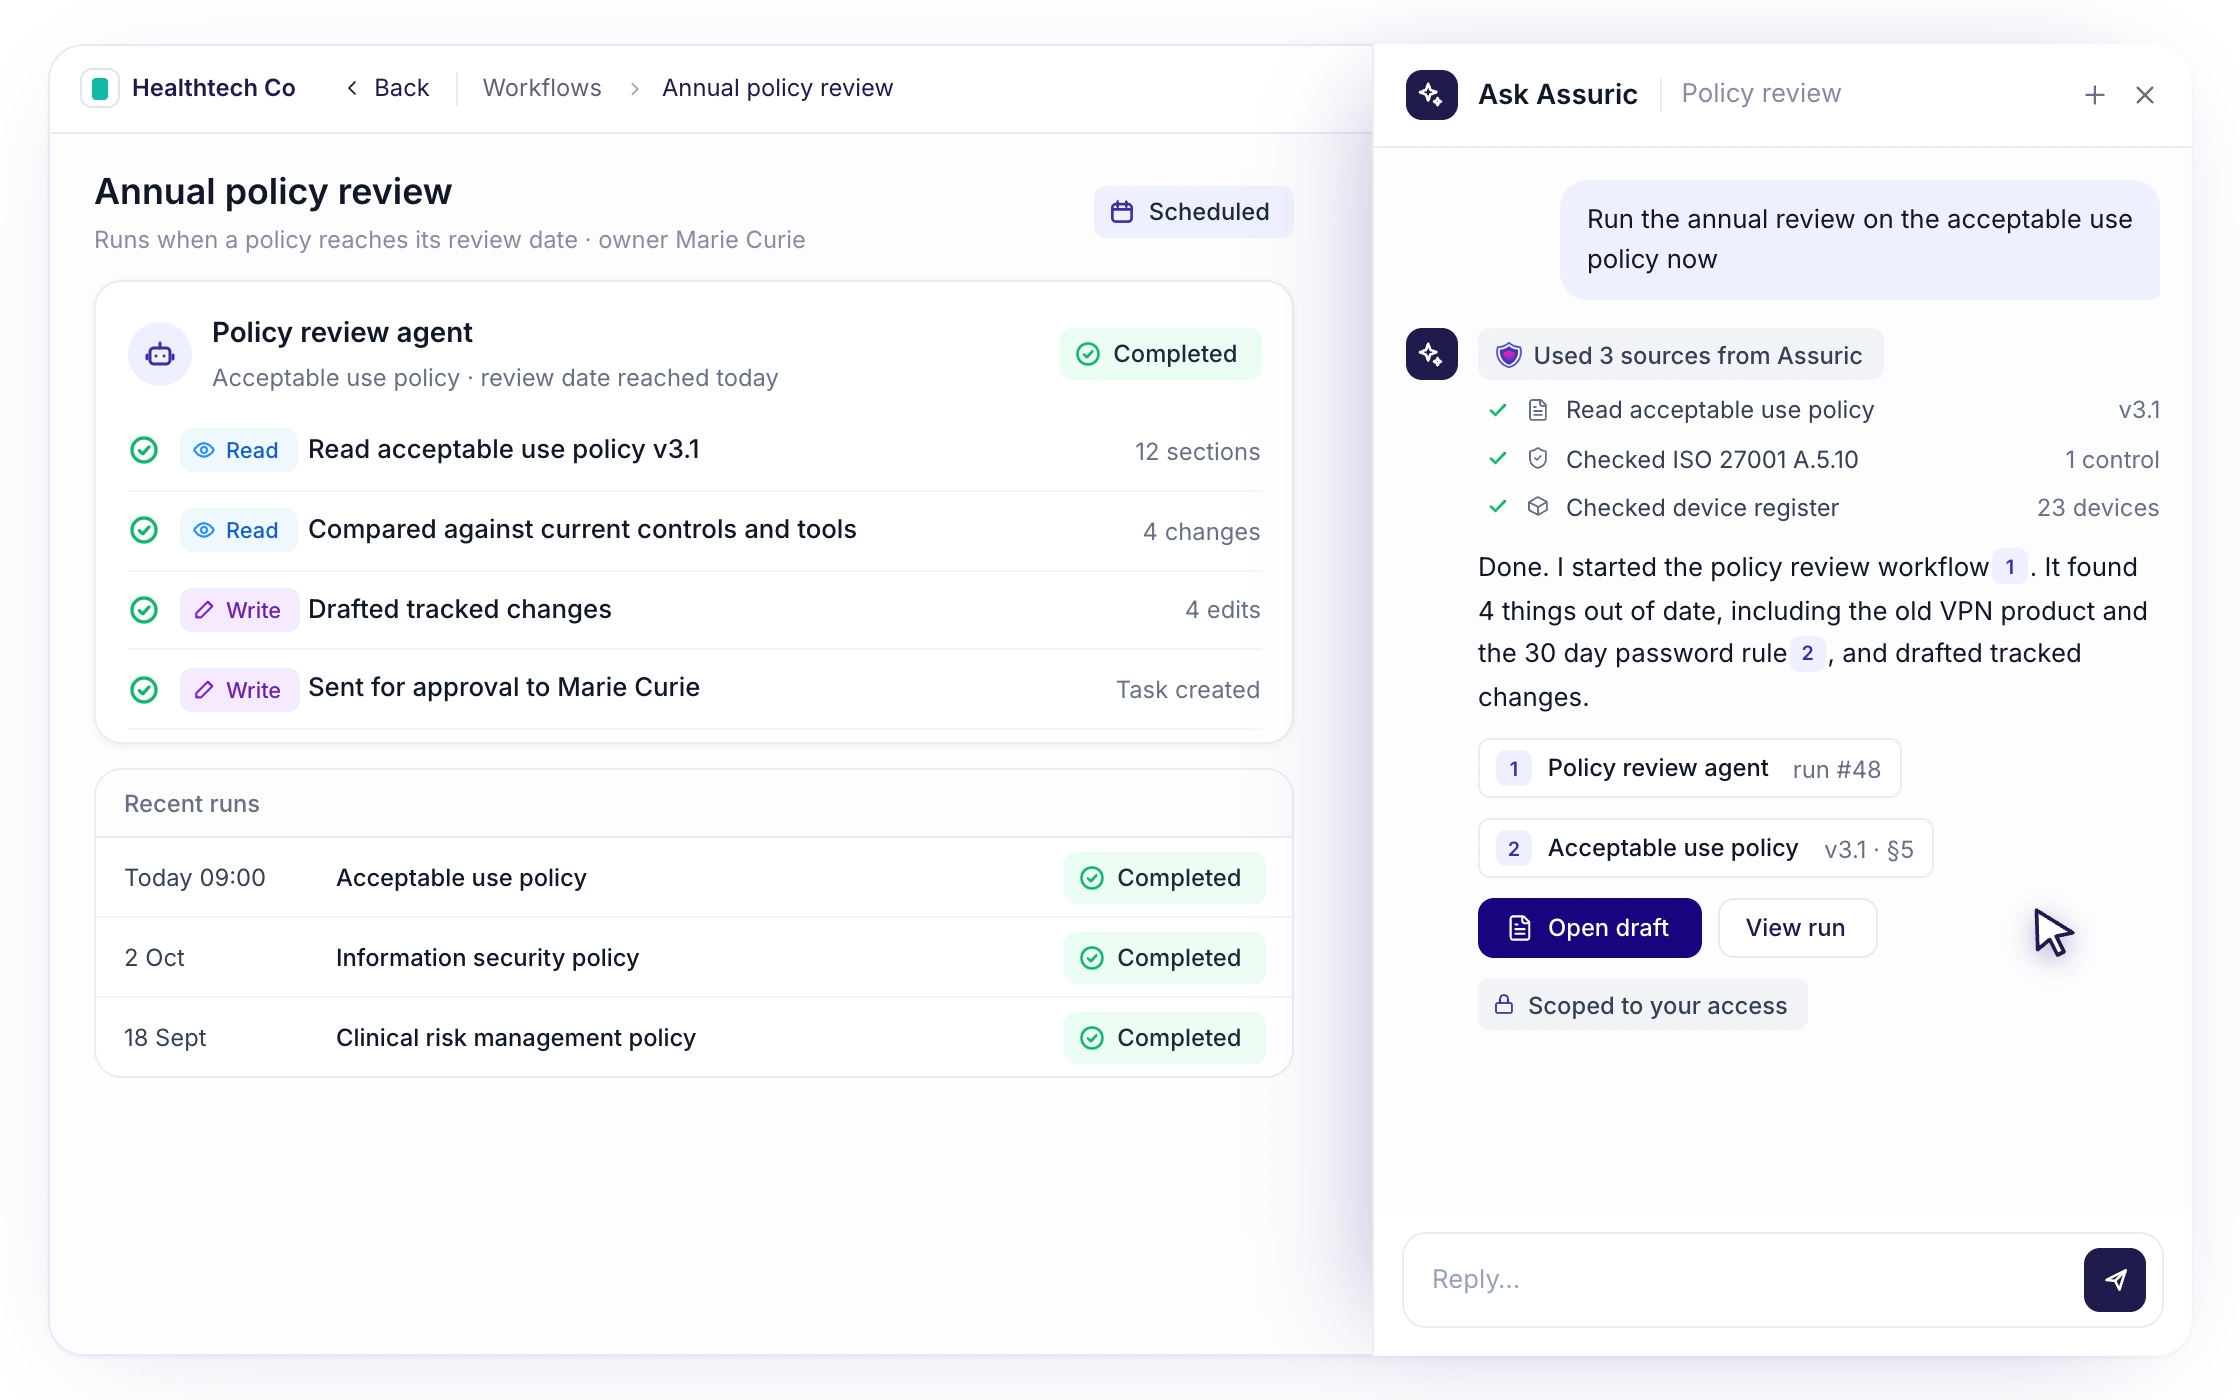The width and height of the screenshot is (2240, 1400).
Task: Click inline citation 1 after policy review workflow
Action: [2009, 567]
